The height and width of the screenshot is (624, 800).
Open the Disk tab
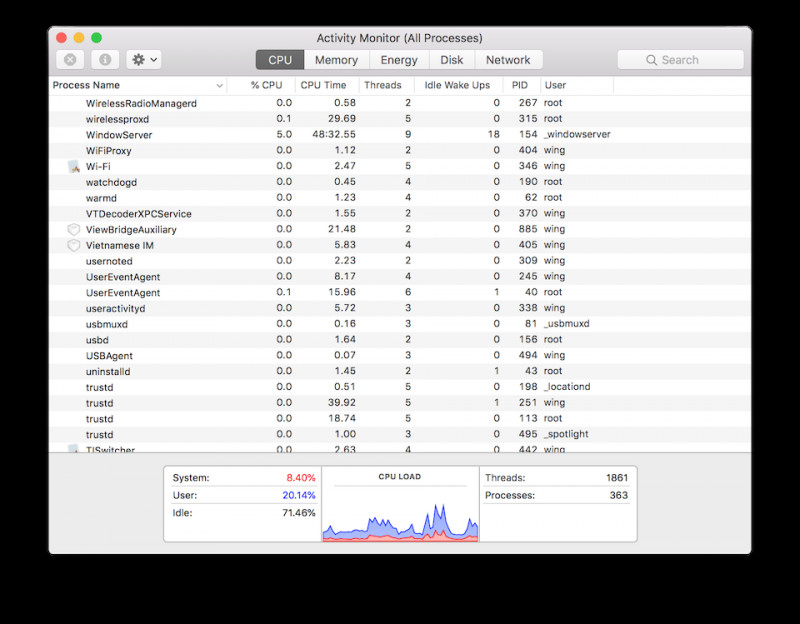coord(452,60)
